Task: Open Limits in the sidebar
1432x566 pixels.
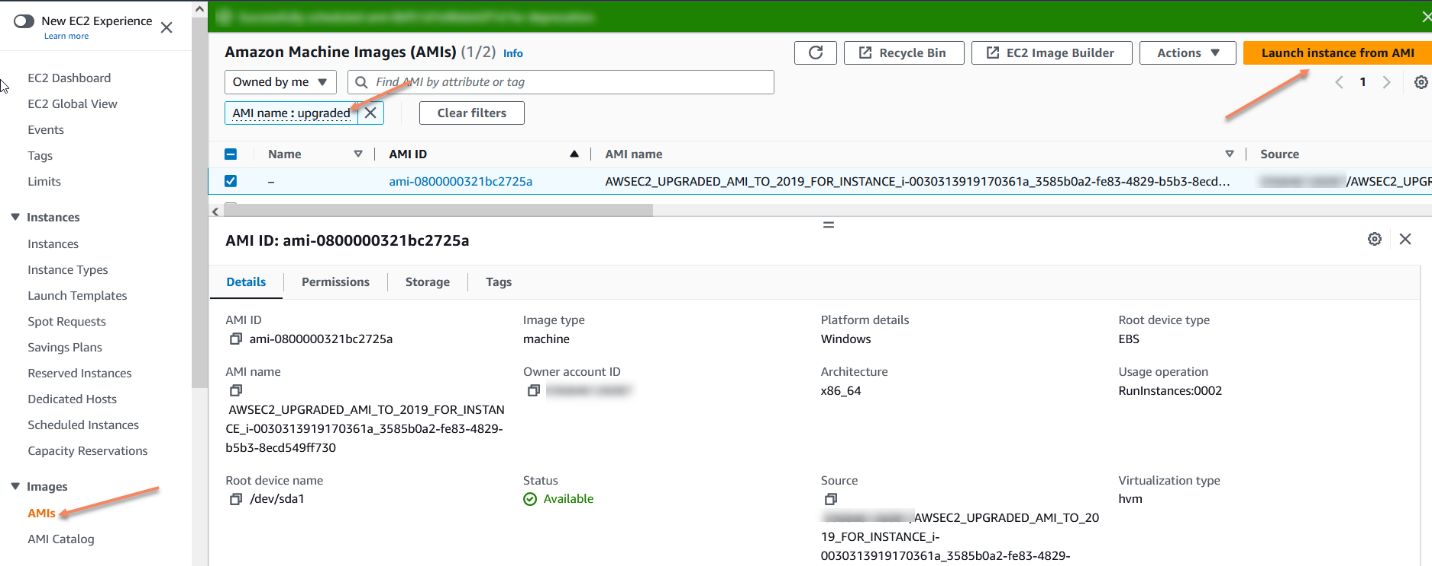Action: click(x=44, y=182)
